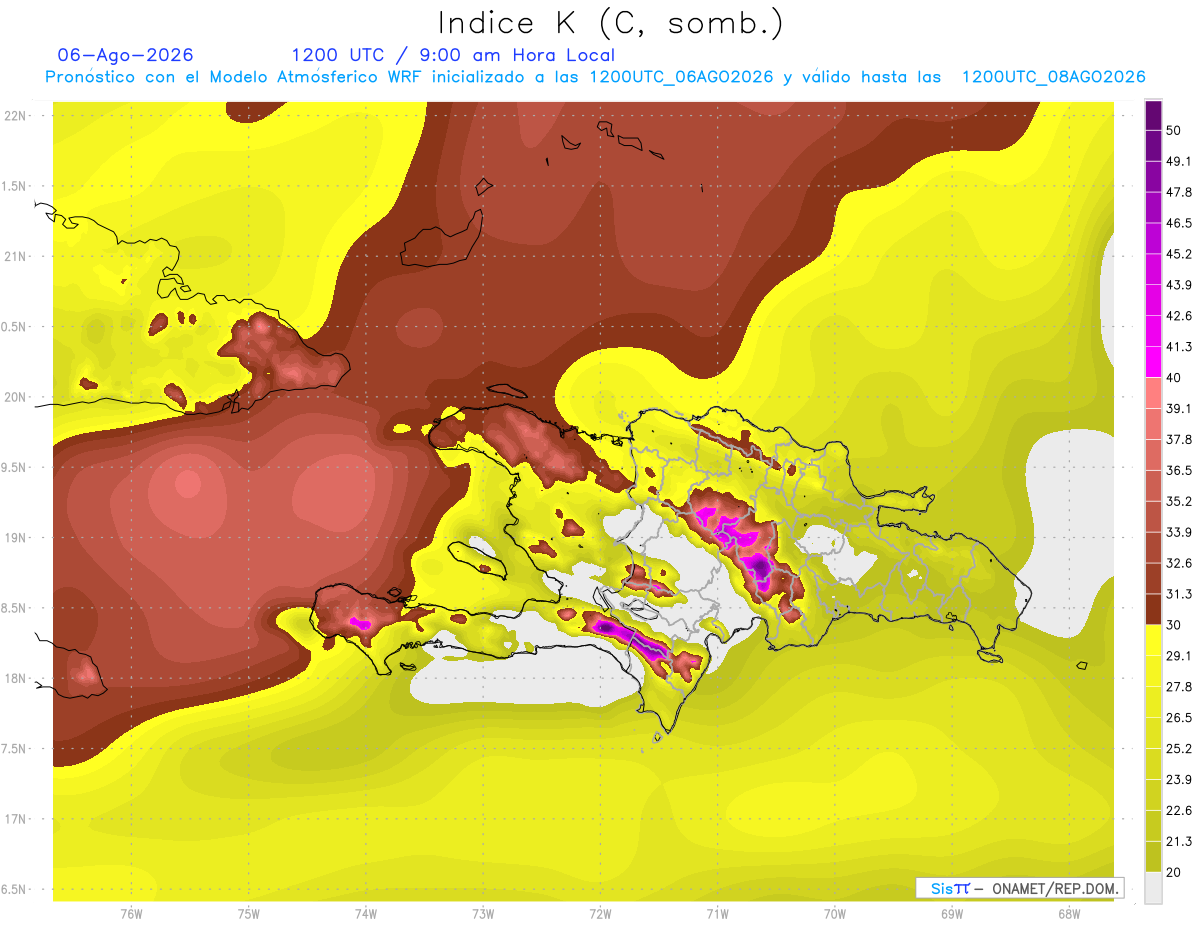Click the legend value '32.6'
The width and height of the screenshot is (1200, 927).
click(x=1179, y=563)
